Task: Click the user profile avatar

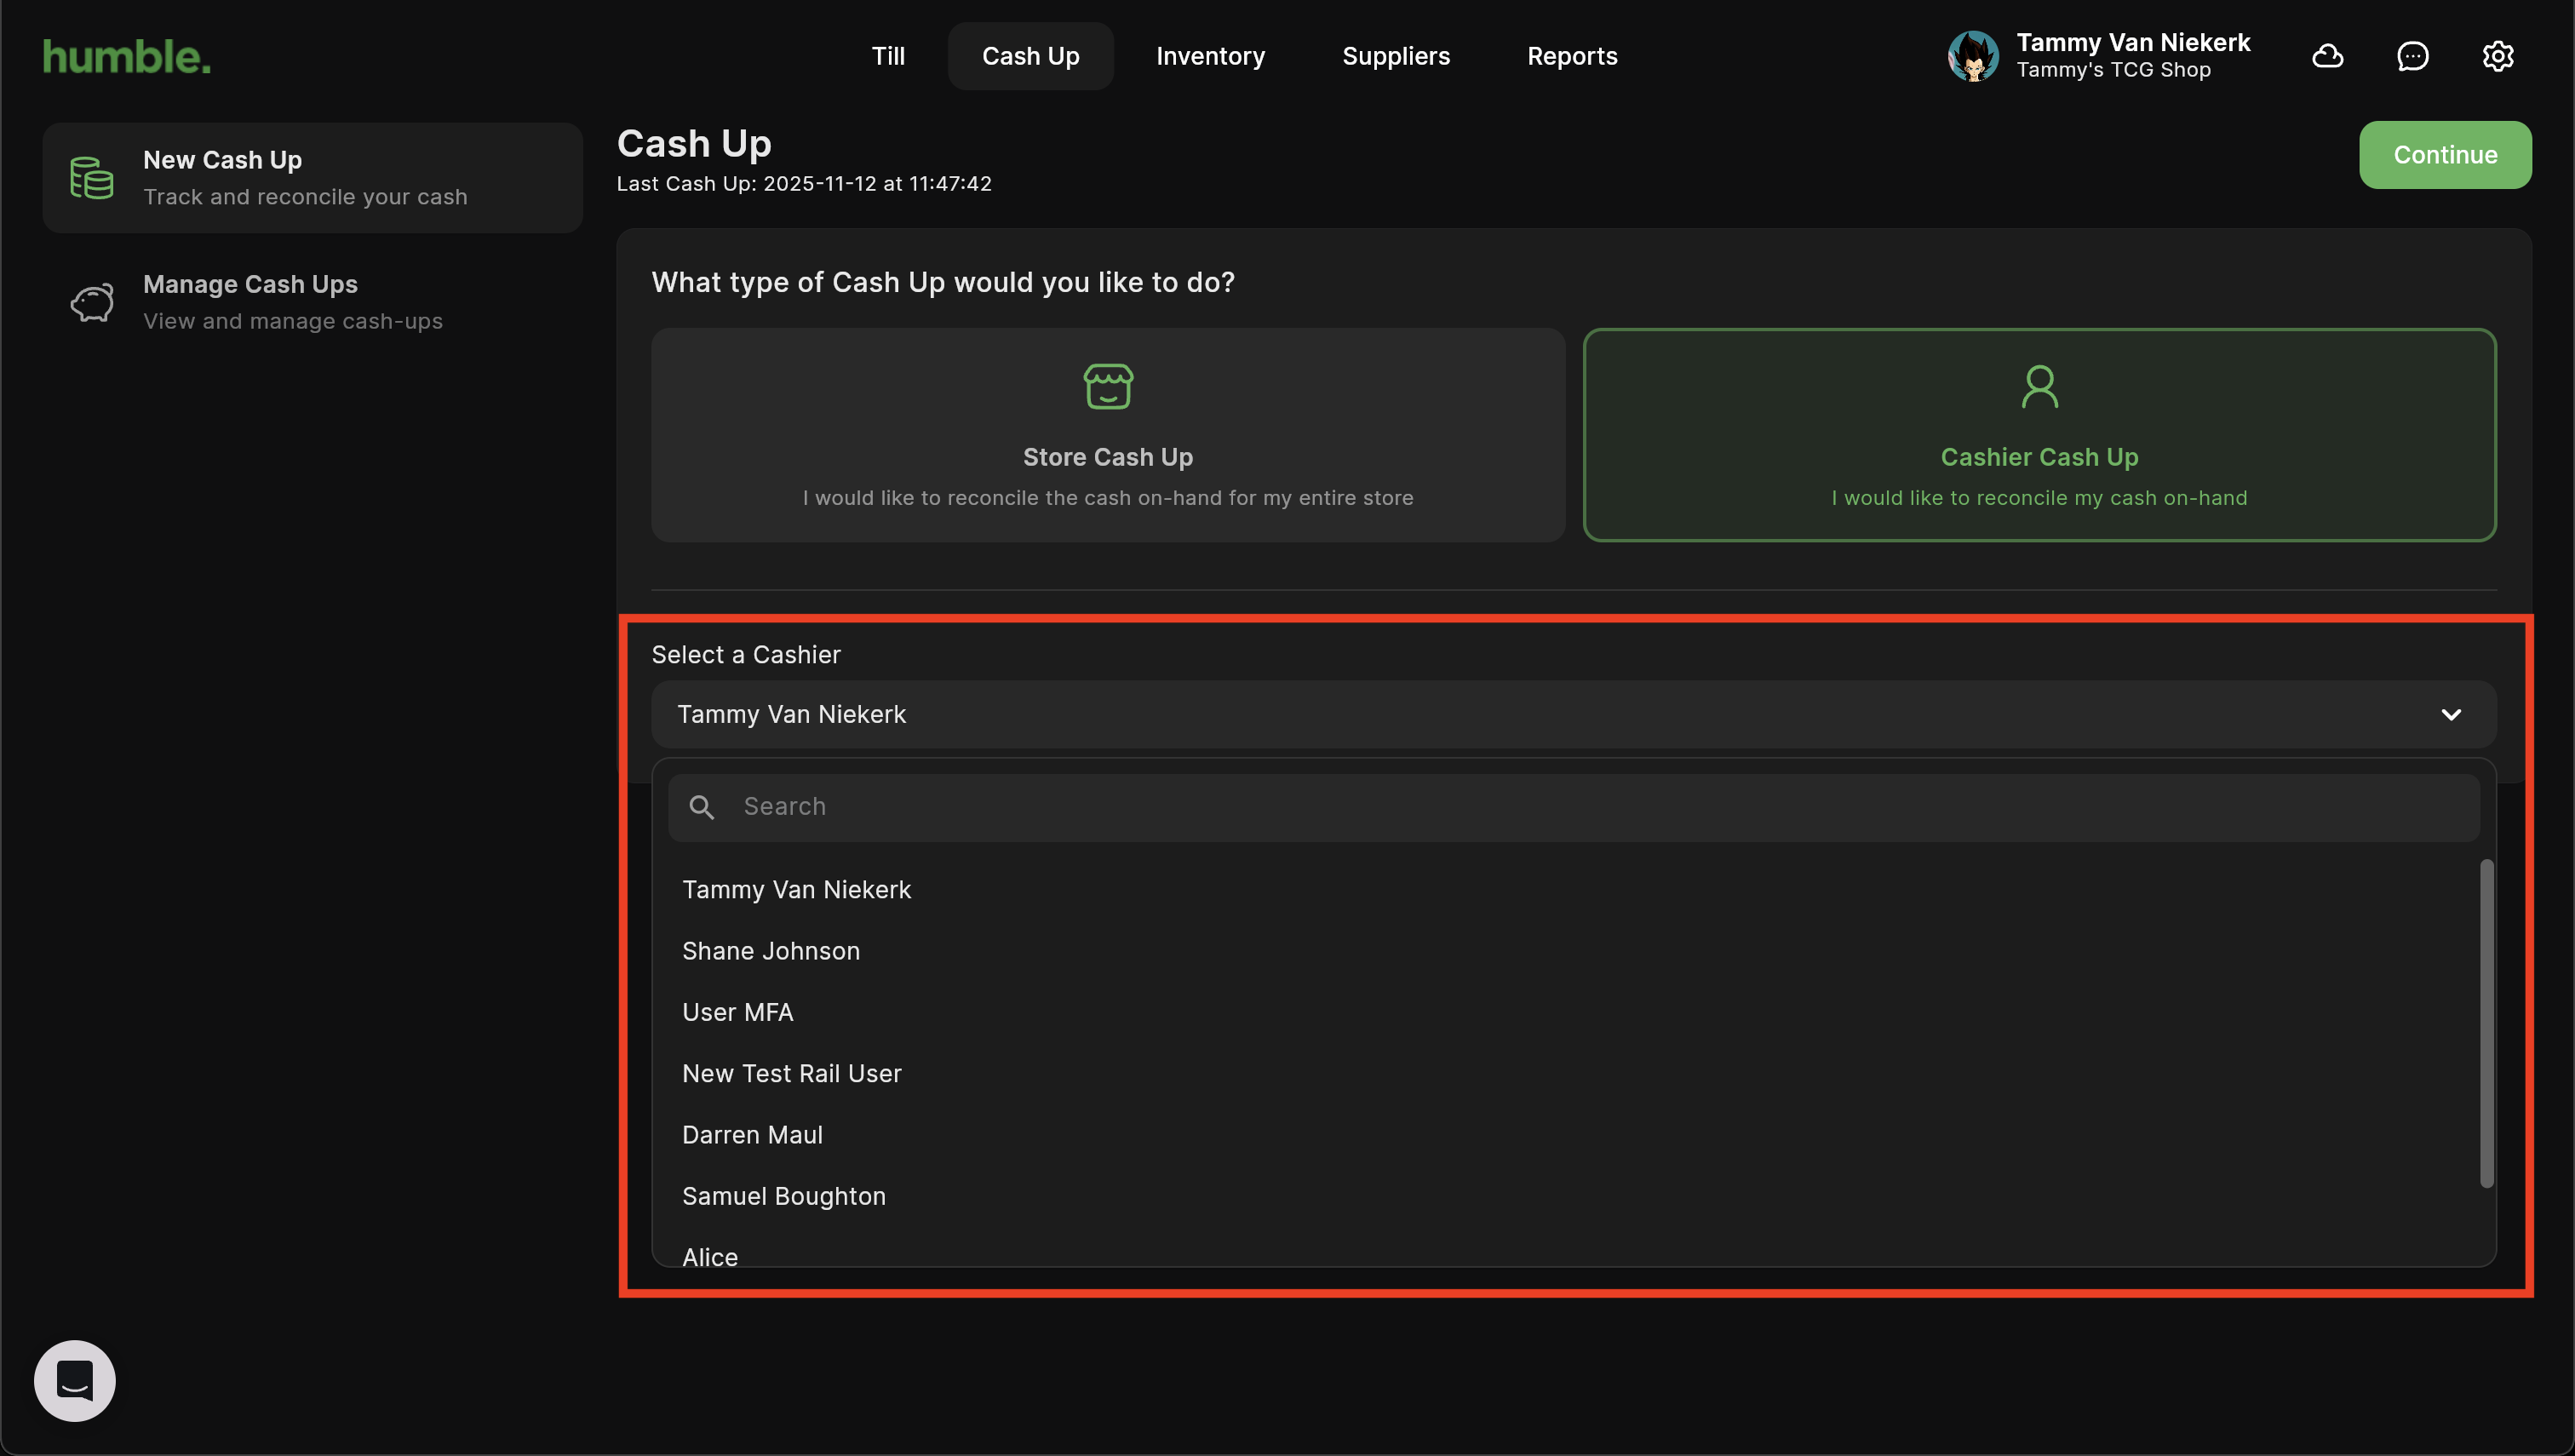Action: [x=1972, y=56]
